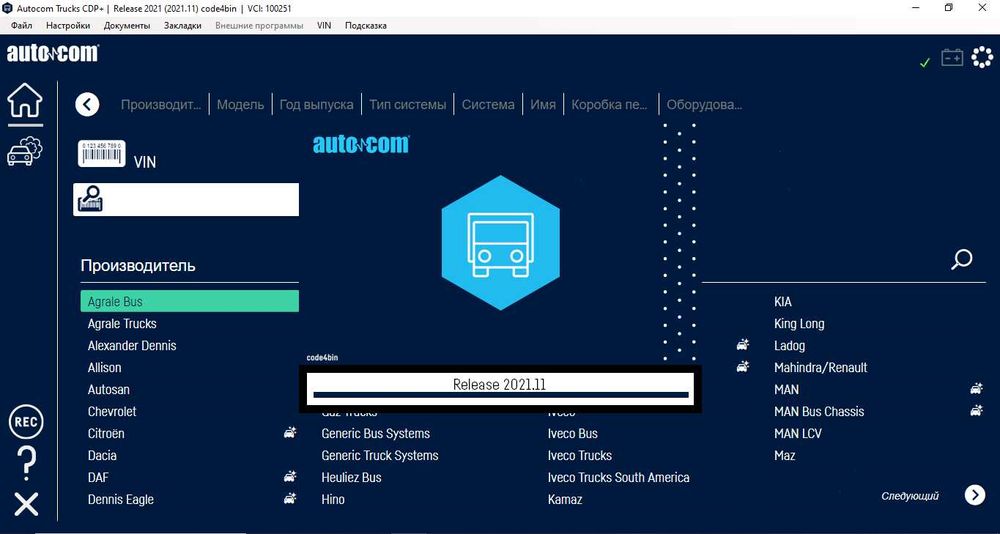Click the VIN barcode icon

101,154
